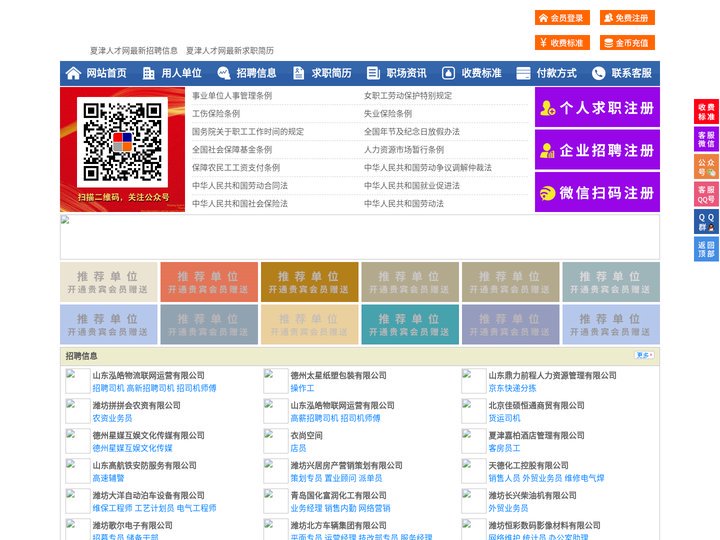The image size is (720, 540).
Task: Click the 金币充值 button
Action: pos(627,43)
